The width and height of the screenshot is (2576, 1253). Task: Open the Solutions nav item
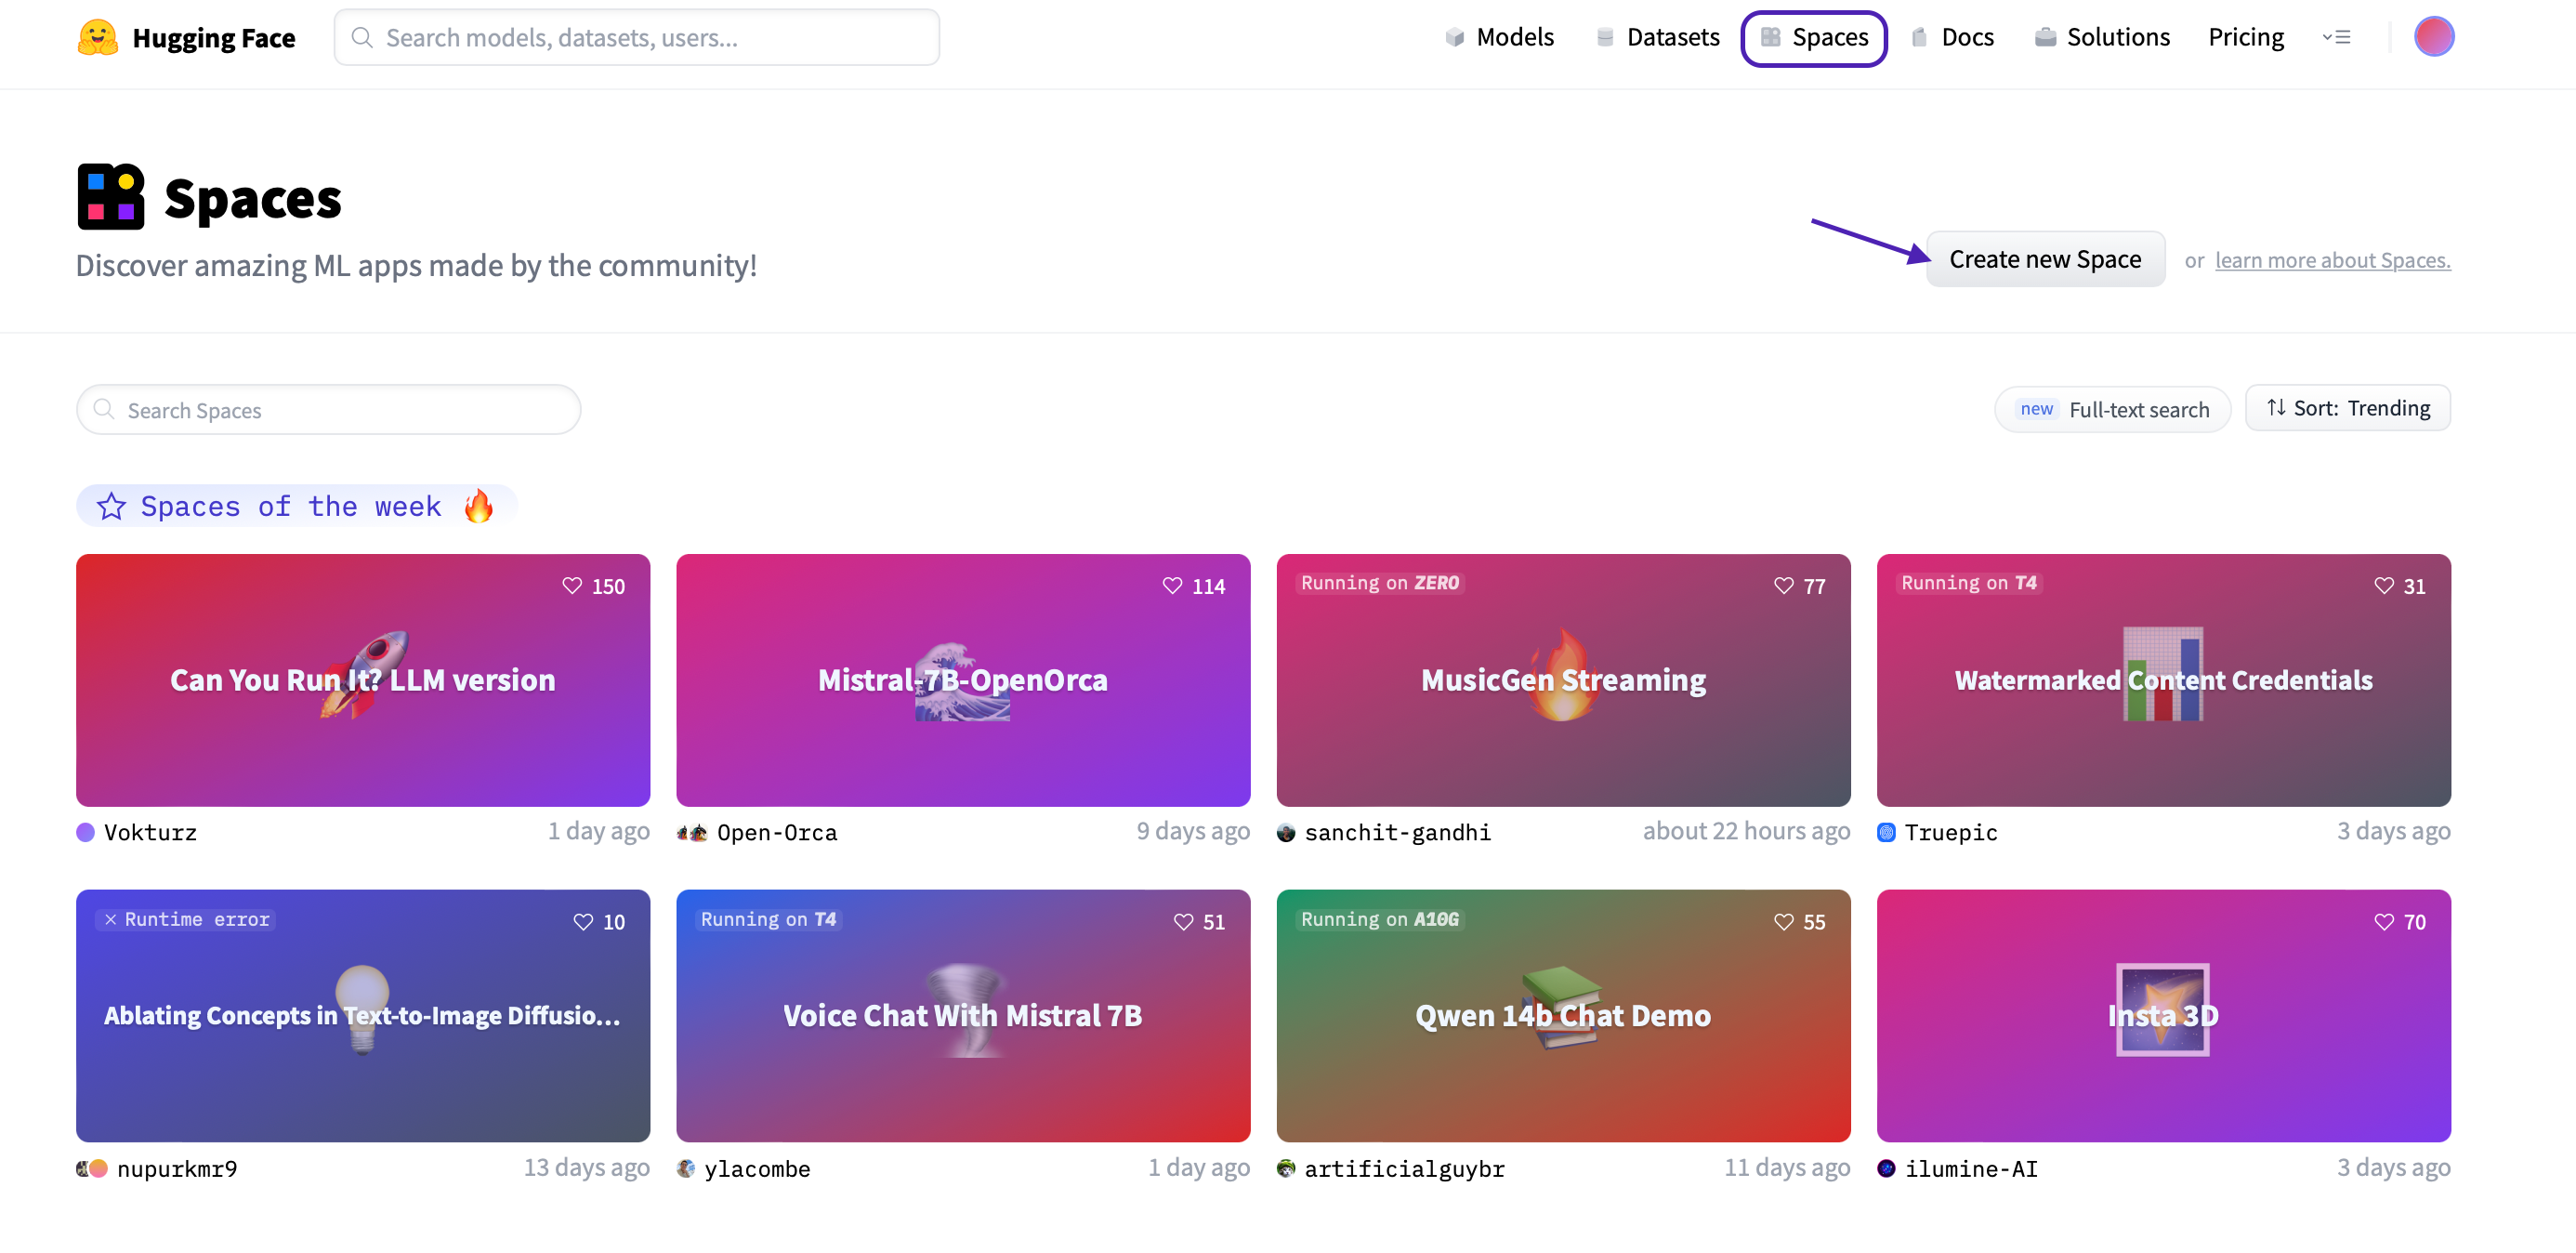tap(2102, 37)
